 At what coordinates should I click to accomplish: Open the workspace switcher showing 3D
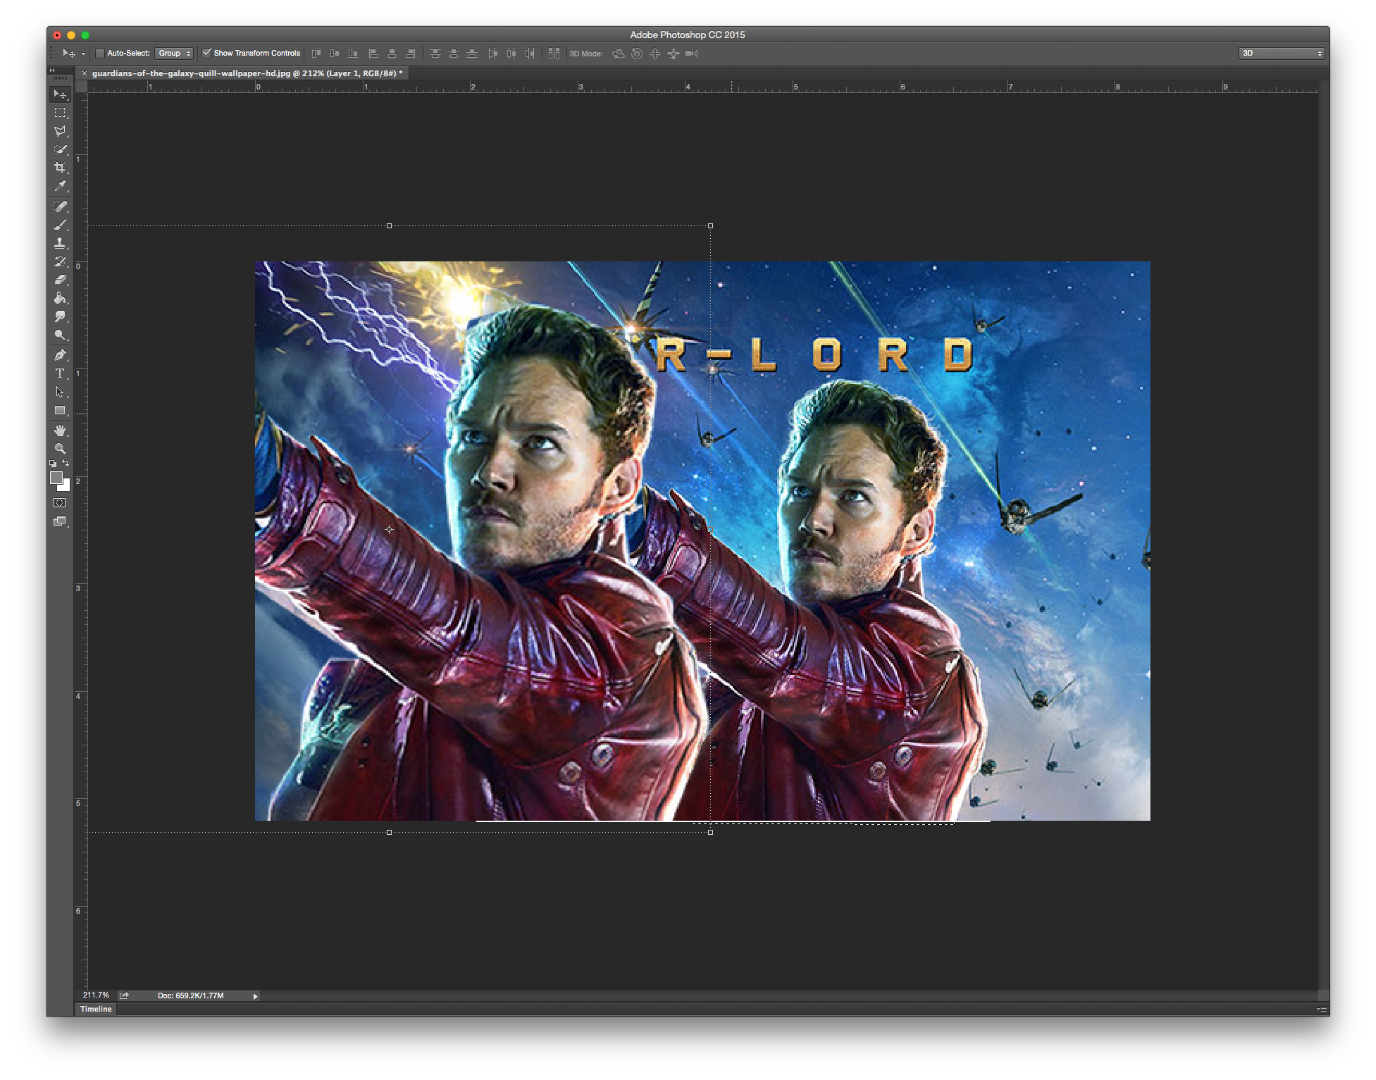click(1282, 53)
